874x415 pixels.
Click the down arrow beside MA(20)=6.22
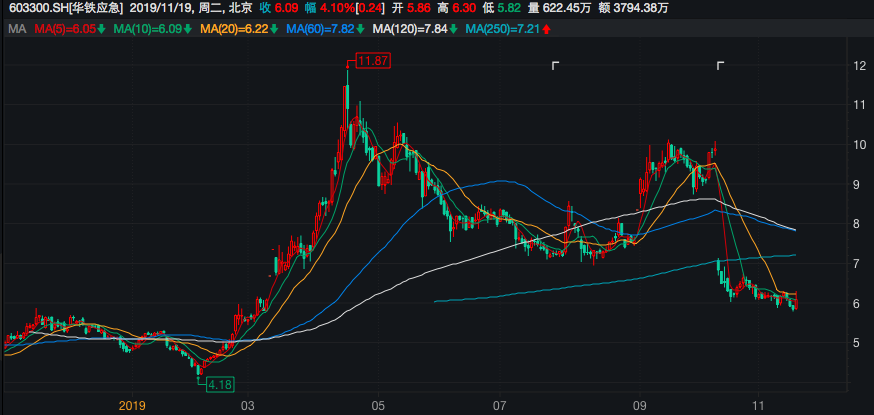tap(275, 28)
